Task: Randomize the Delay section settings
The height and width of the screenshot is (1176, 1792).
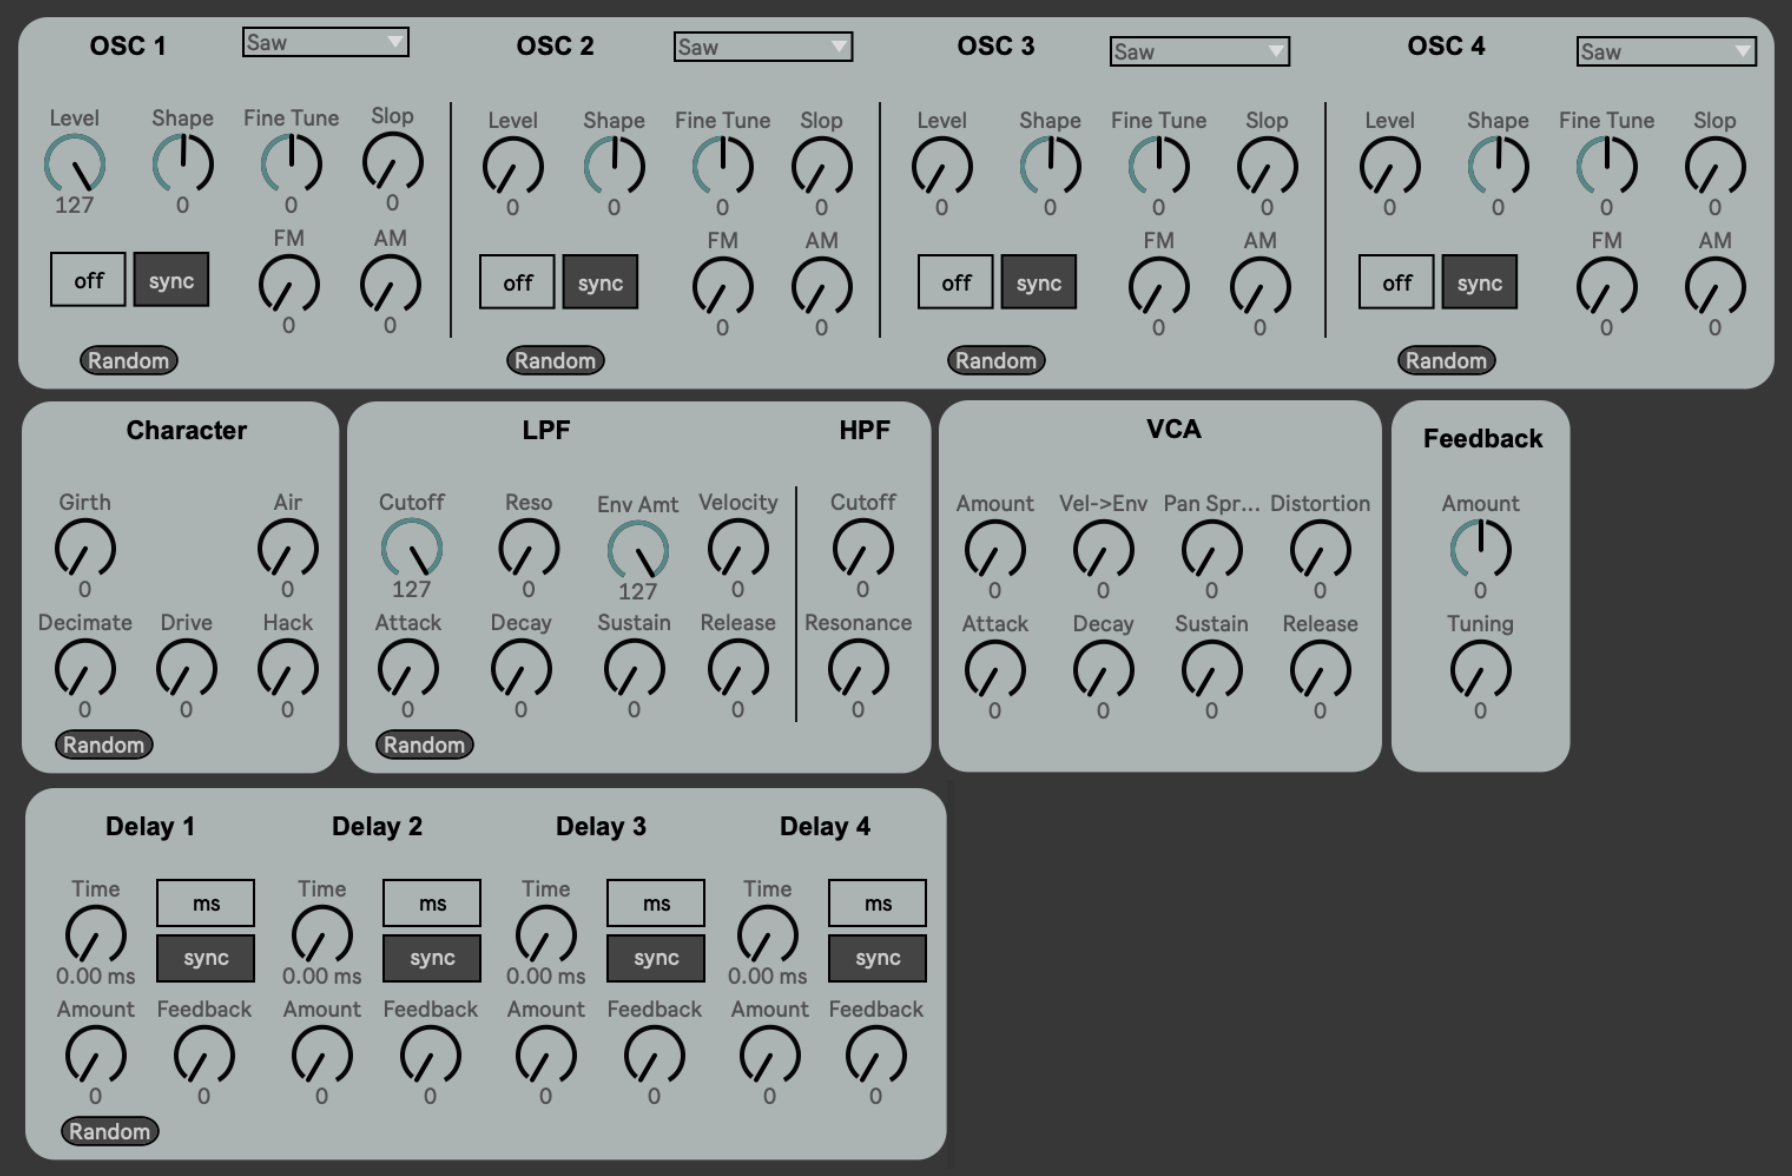Action: pyautogui.click(x=109, y=1131)
